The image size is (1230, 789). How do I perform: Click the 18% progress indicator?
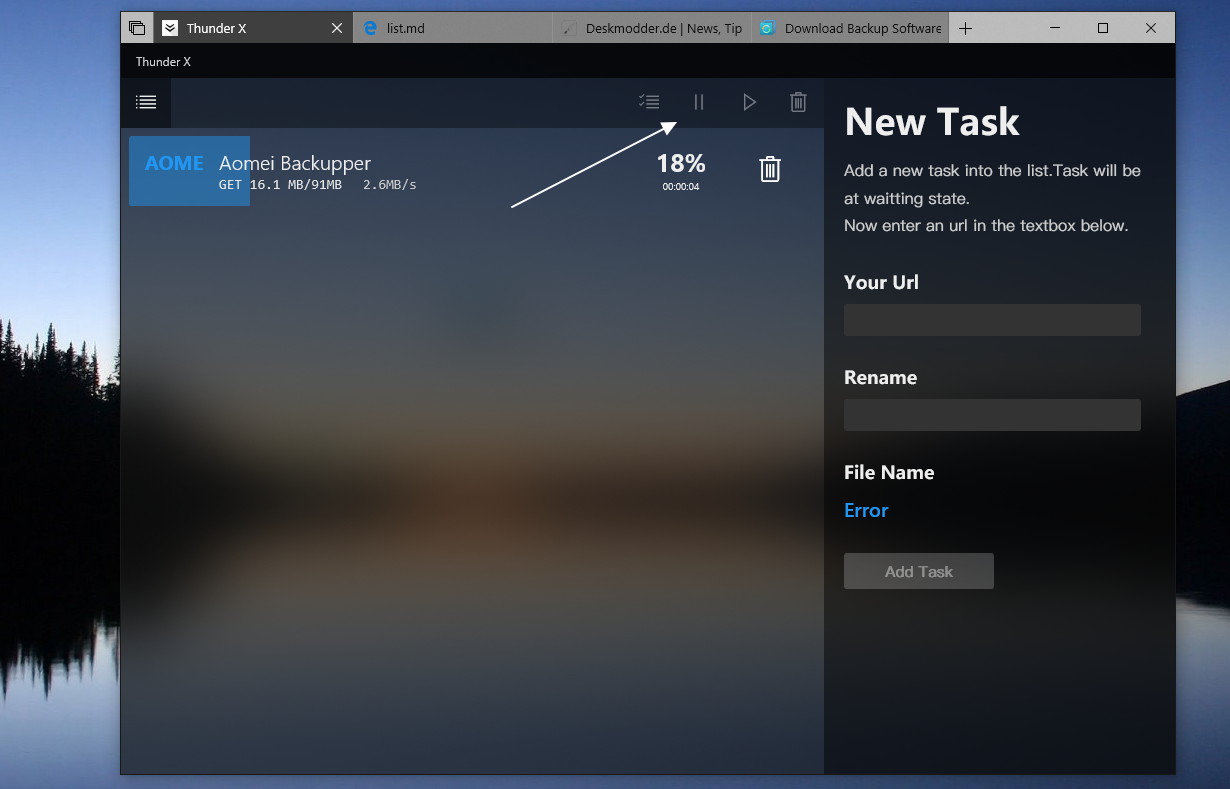pos(681,163)
